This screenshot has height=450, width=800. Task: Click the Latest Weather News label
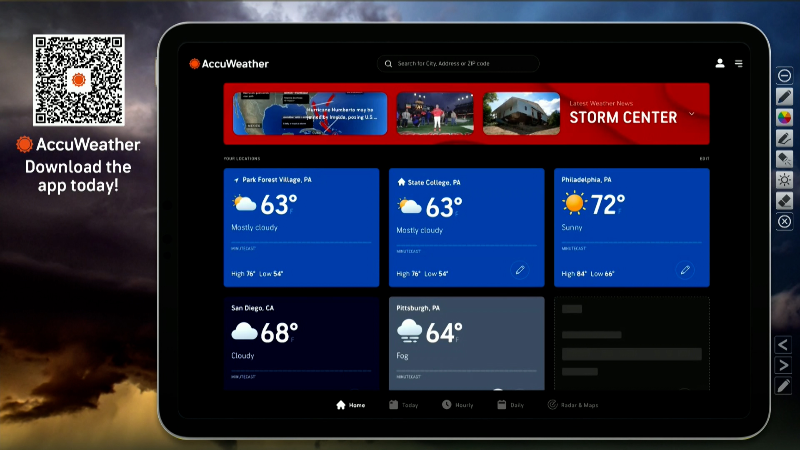[601, 103]
